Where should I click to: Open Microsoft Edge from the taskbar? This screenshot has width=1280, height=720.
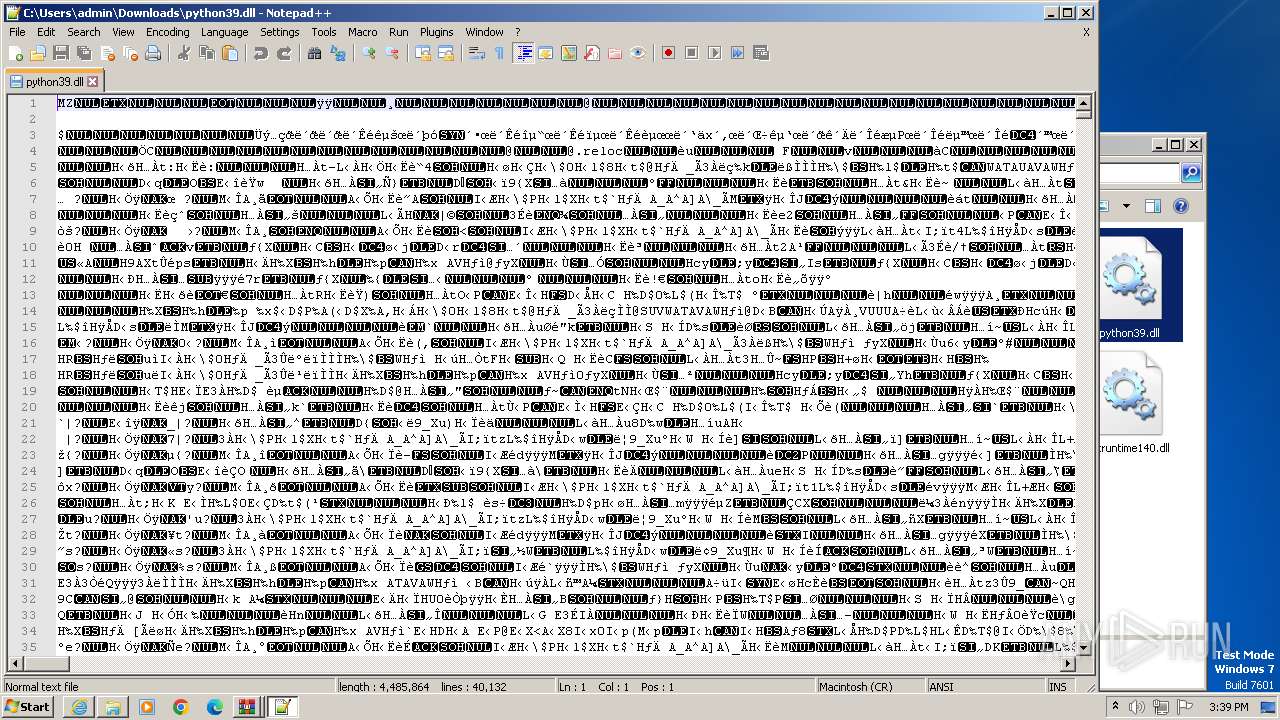click(214, 707)
